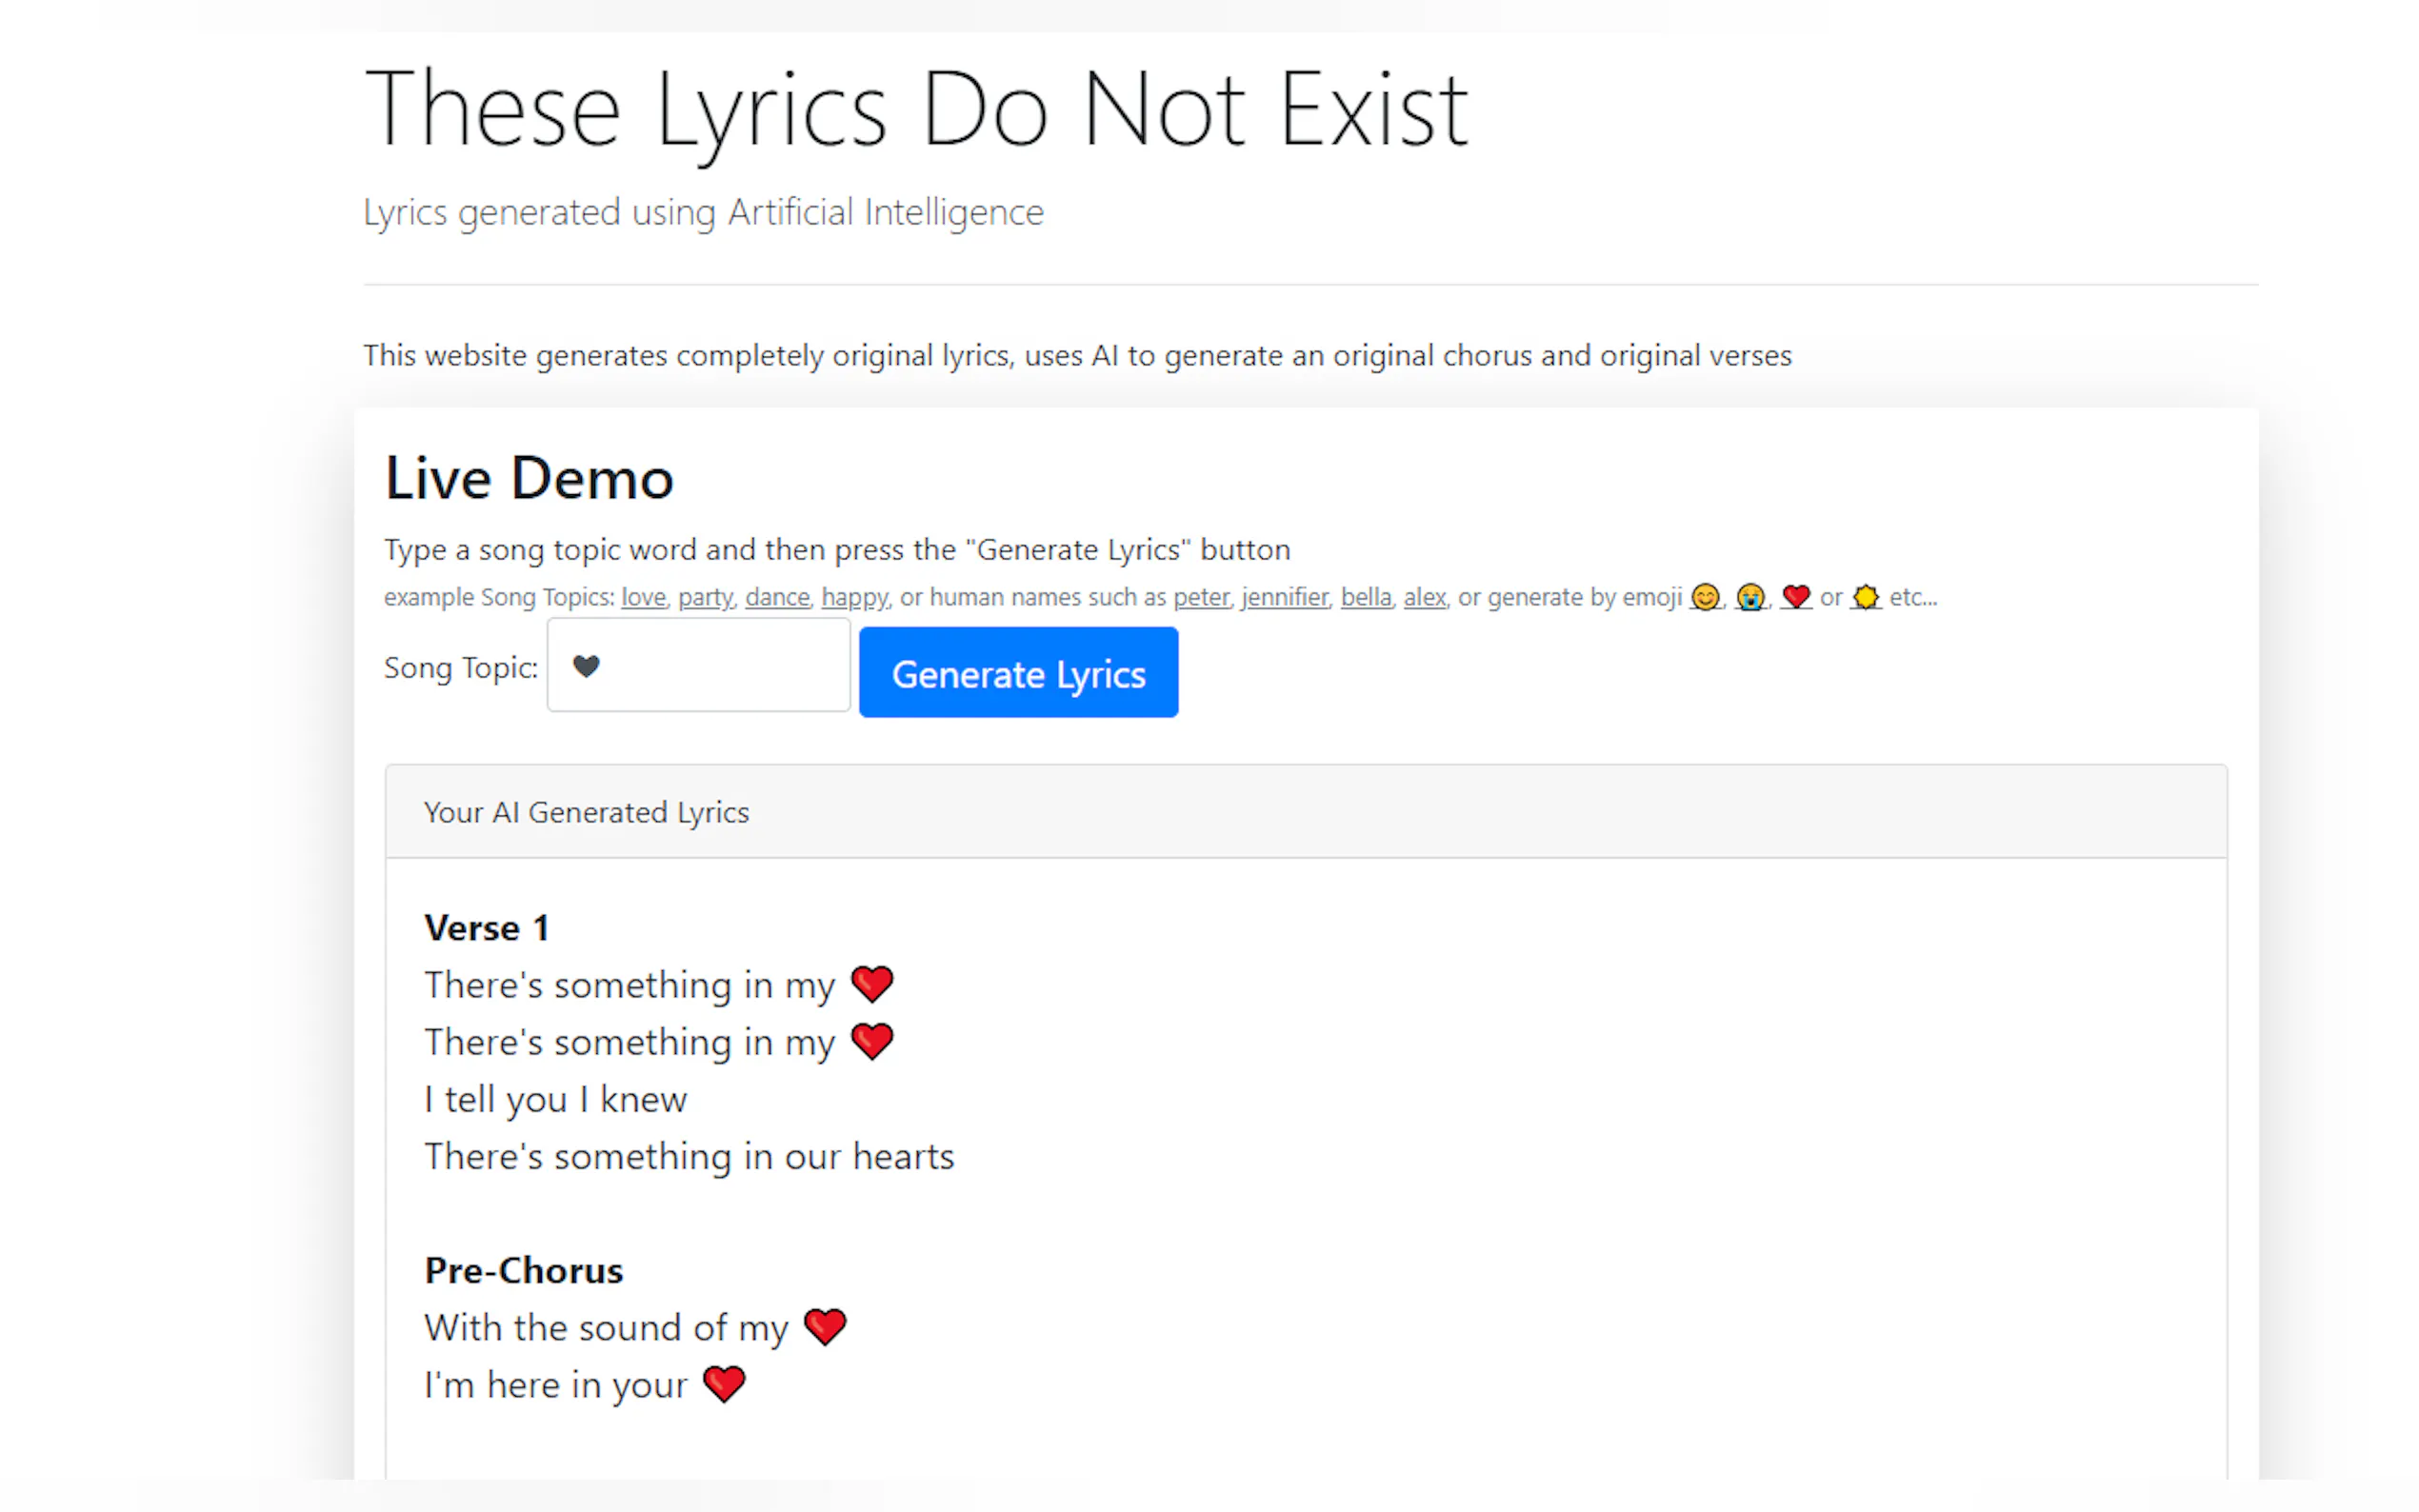This screenshot has width=2419, height=1512.
Task: Focus the Song Topic input field
Action: pyautogui.click(x=698, y=666)
